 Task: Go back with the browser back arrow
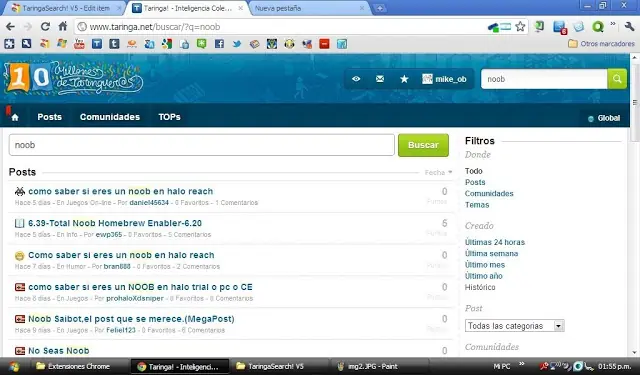pyautogui.click(x=10, y=27)
